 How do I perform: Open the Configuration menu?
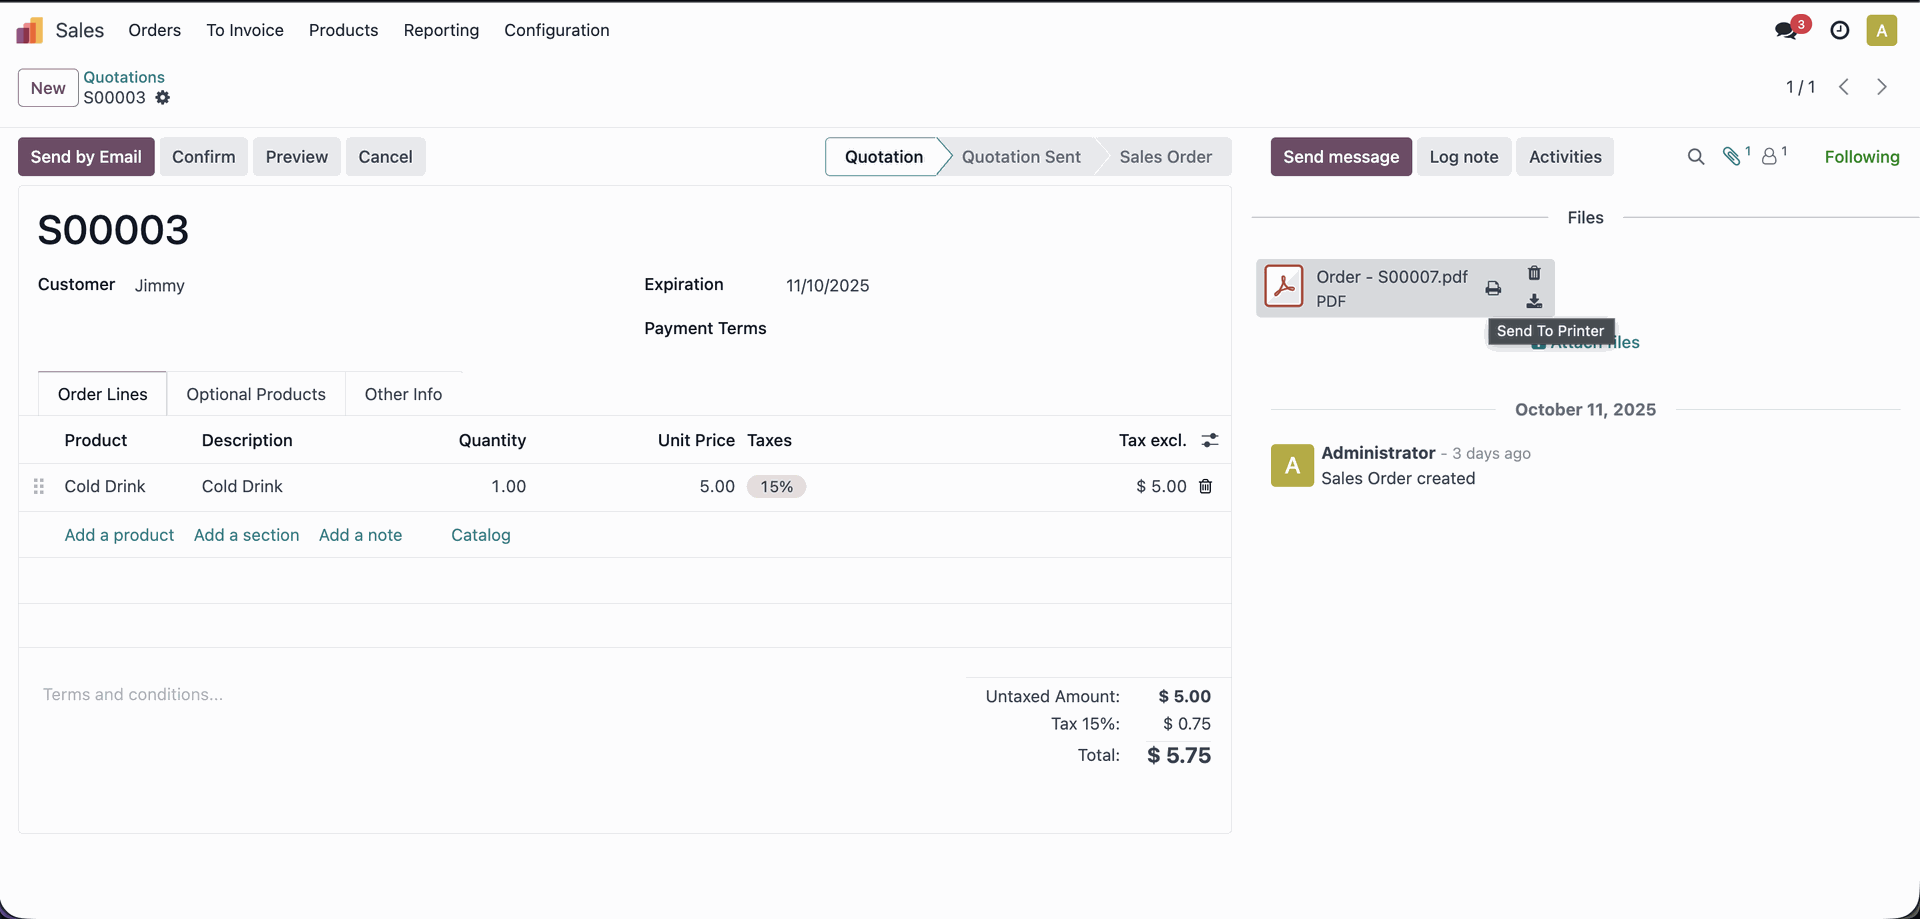tap(556, 30)
